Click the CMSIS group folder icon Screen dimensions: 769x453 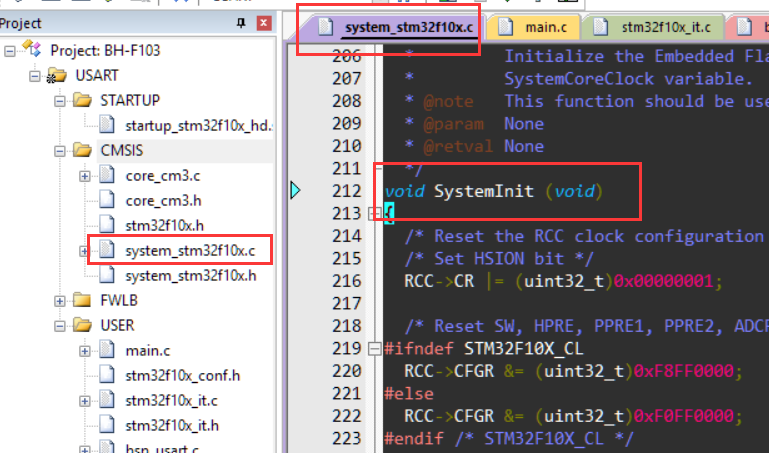[83, 150]
